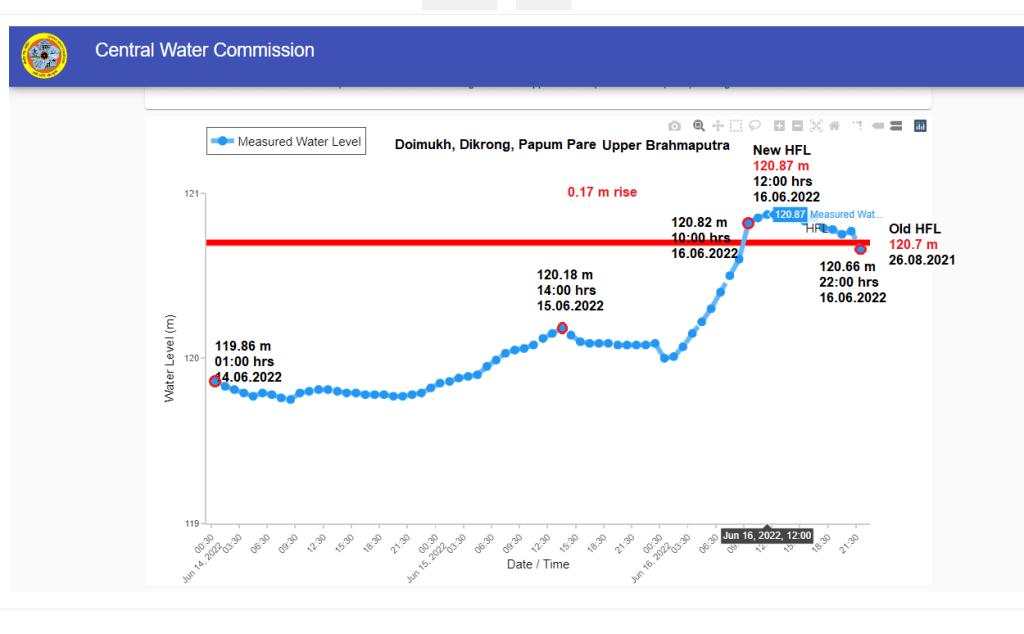Choose the Lasso Select tool

tap(755, 126)
